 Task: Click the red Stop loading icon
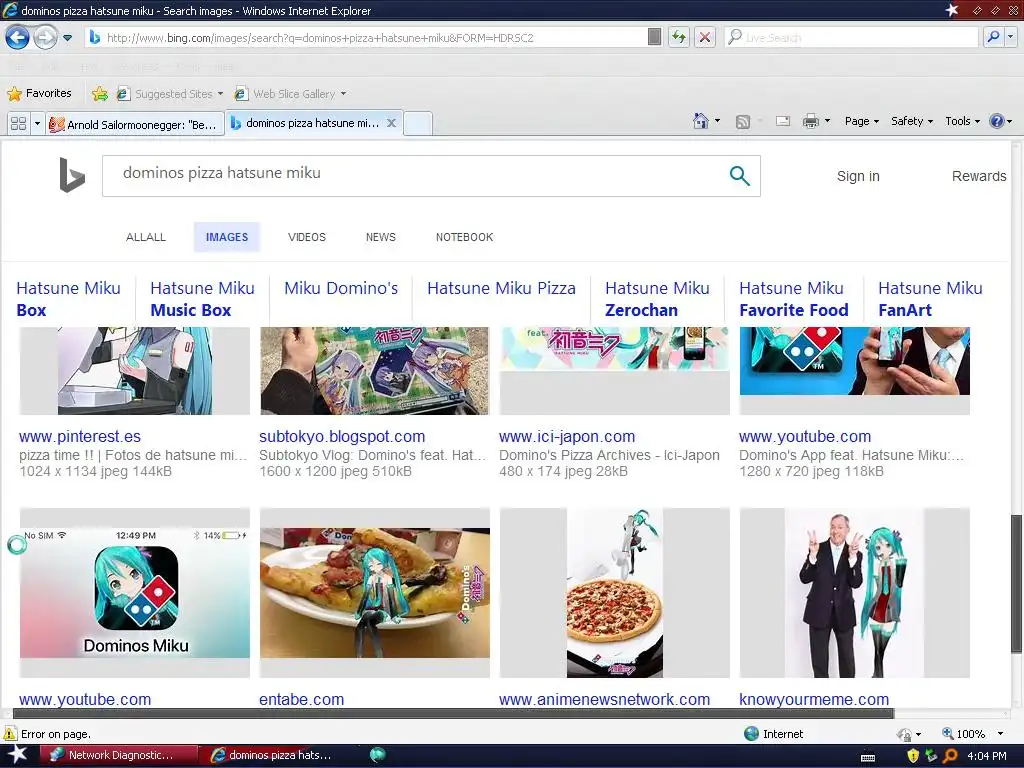click(x=705, y=37)
